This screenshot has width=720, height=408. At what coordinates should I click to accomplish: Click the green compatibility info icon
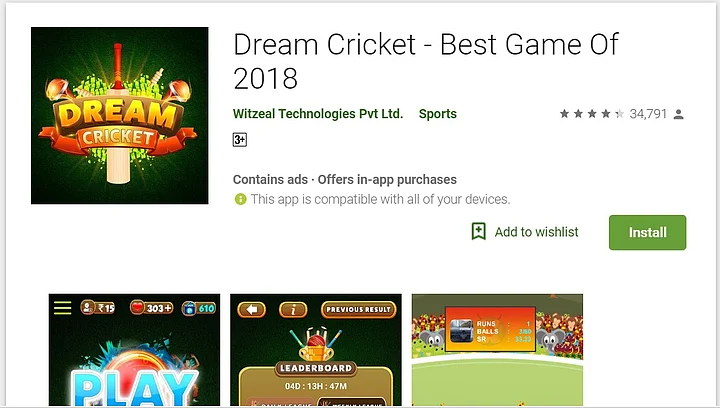[240, 199]
